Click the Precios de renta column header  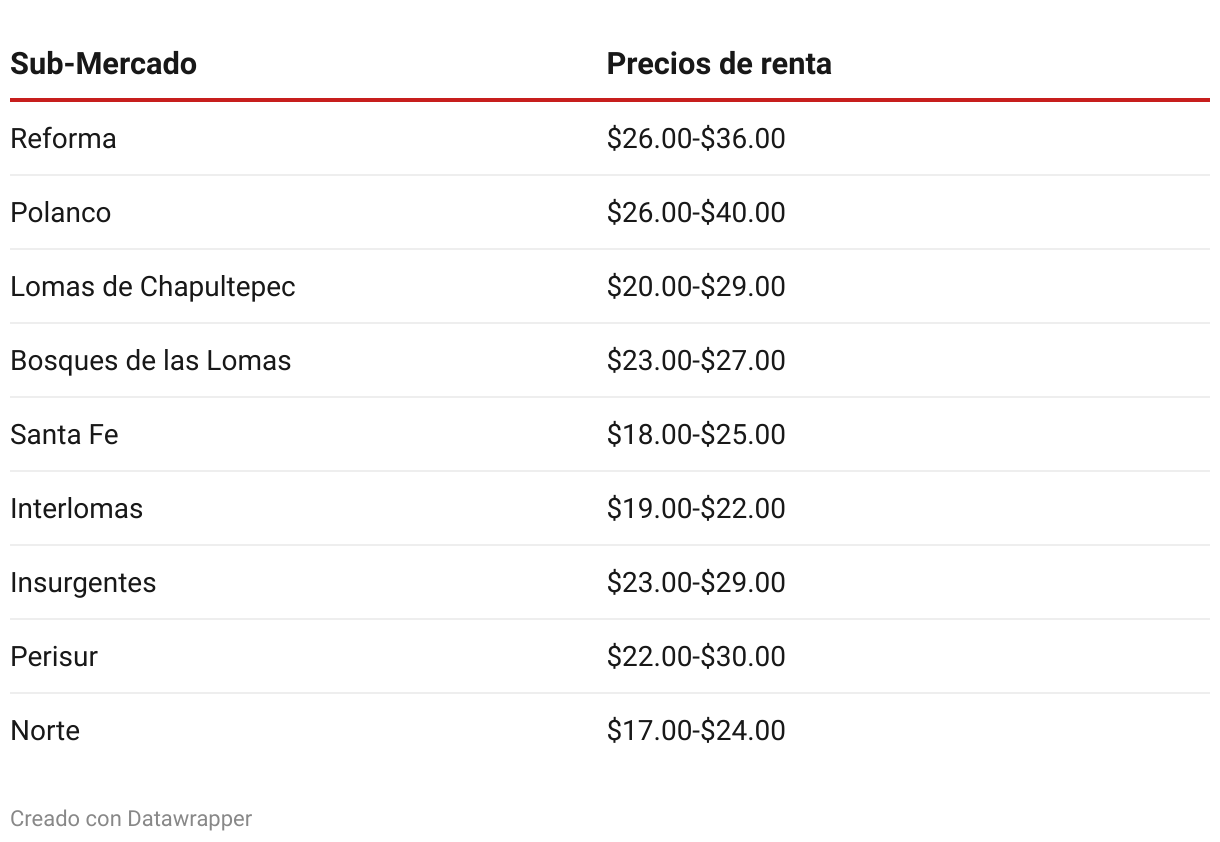pyautogui.click(x=719, y=64)
